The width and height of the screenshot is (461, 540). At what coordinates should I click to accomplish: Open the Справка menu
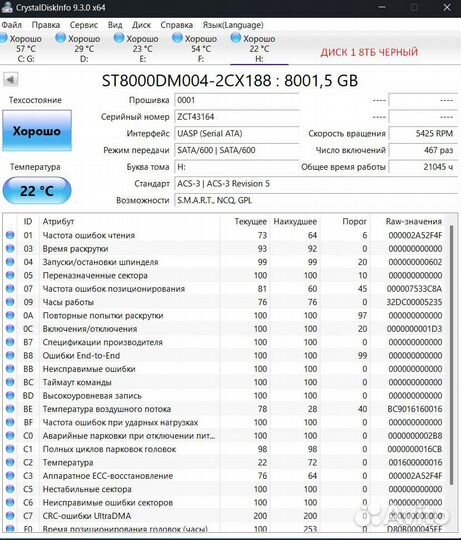pyautogui.click(x=176, y=25)
